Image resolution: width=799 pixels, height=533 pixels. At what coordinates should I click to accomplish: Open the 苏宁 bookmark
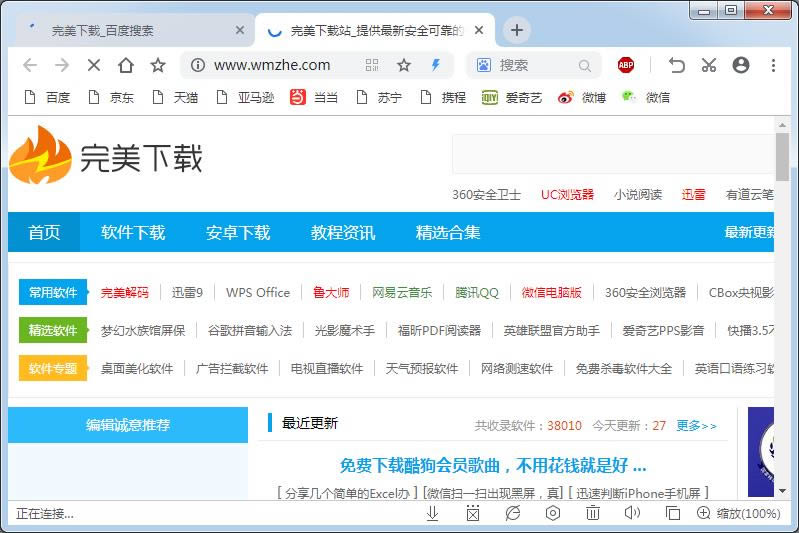click(x=379, y=97)
